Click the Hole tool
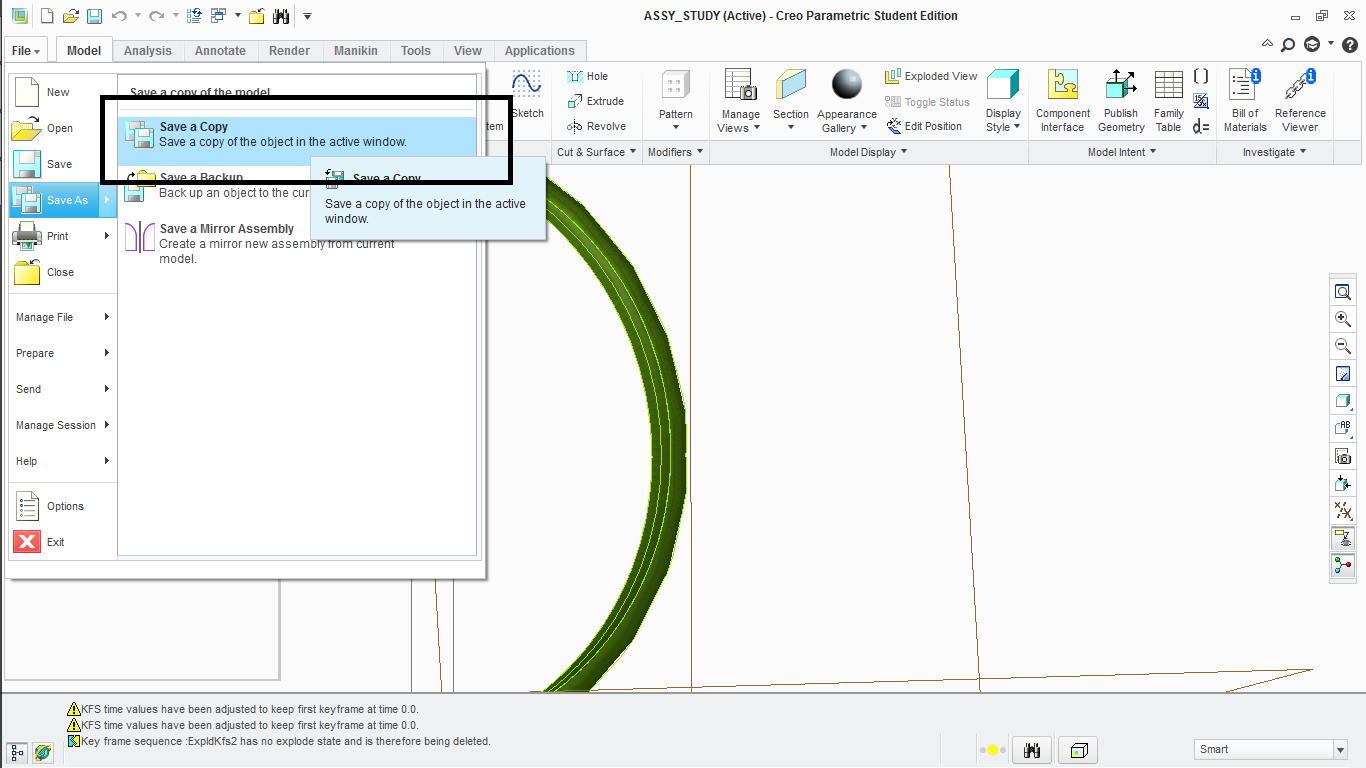The height and width of the screenshot is (768, 1366). click(x=587, y=76)
